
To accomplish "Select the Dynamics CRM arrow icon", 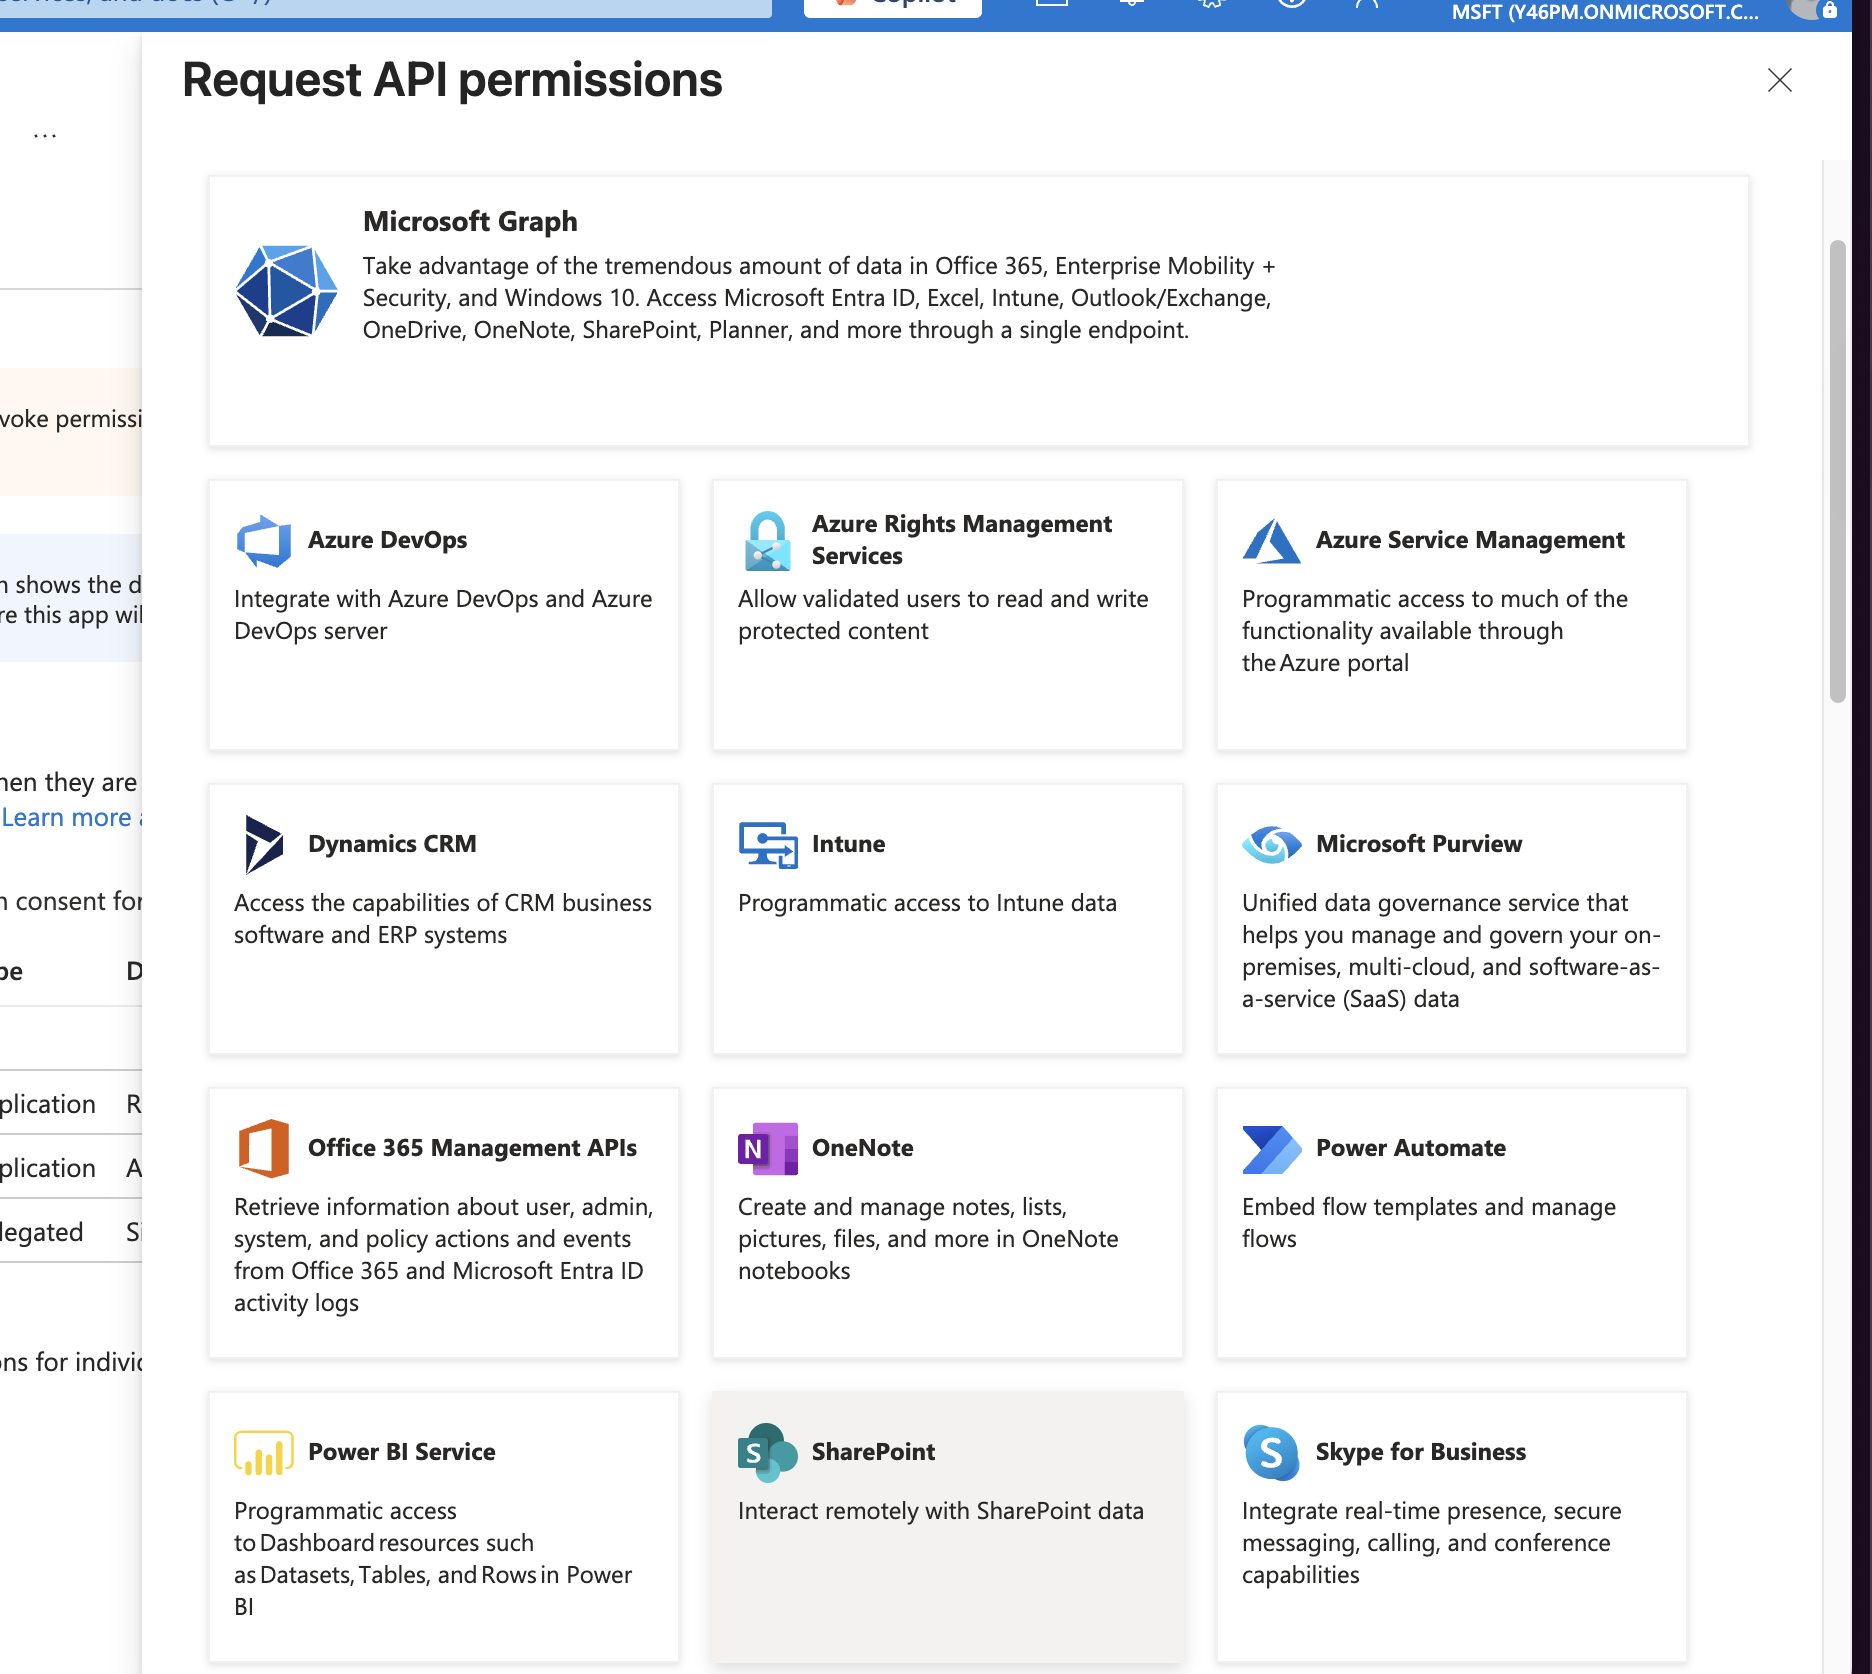I will click(264, 845).
